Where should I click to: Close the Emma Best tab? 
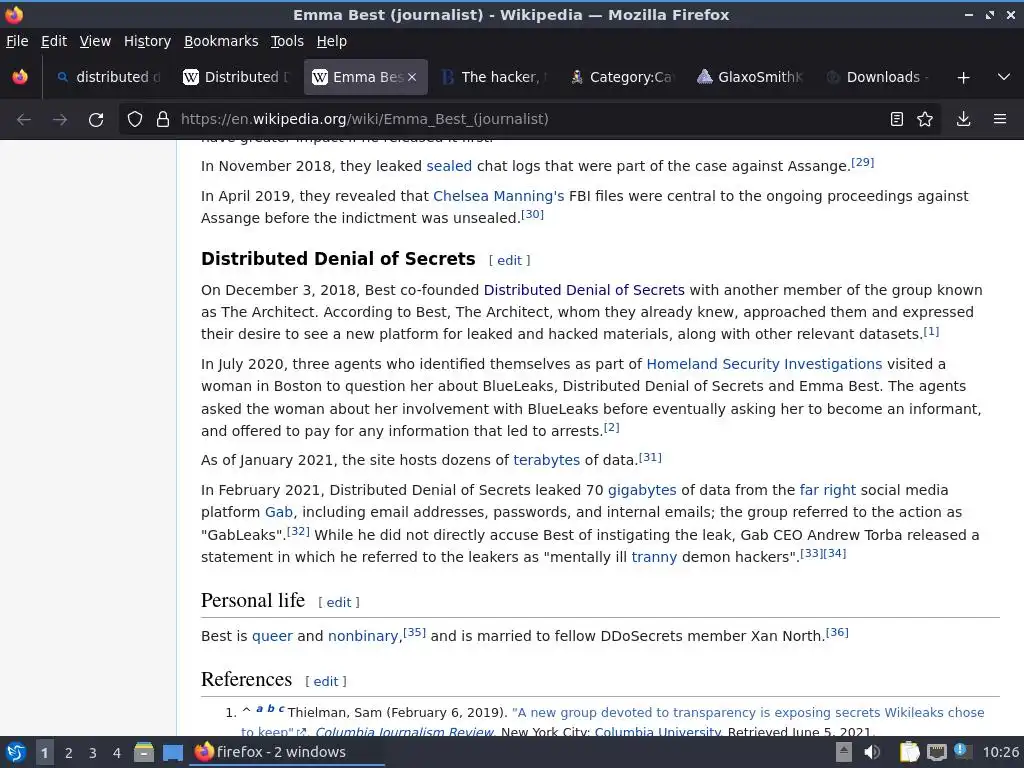412,77
